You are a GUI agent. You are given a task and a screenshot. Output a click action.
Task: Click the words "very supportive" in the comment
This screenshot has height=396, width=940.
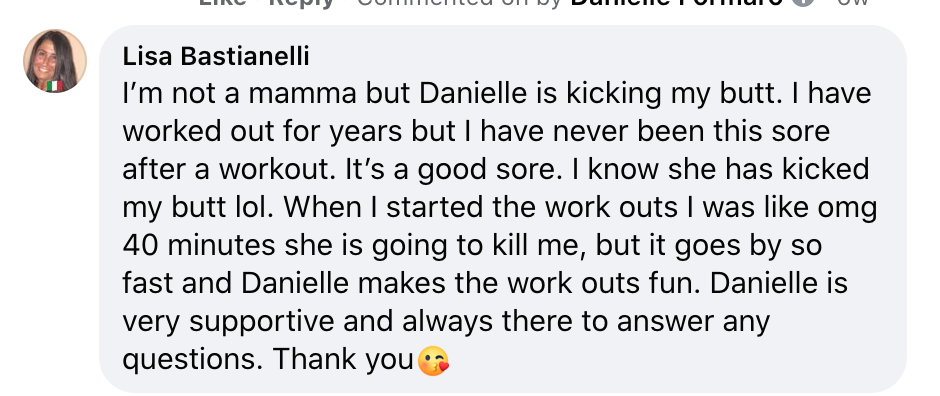point(228,322)
